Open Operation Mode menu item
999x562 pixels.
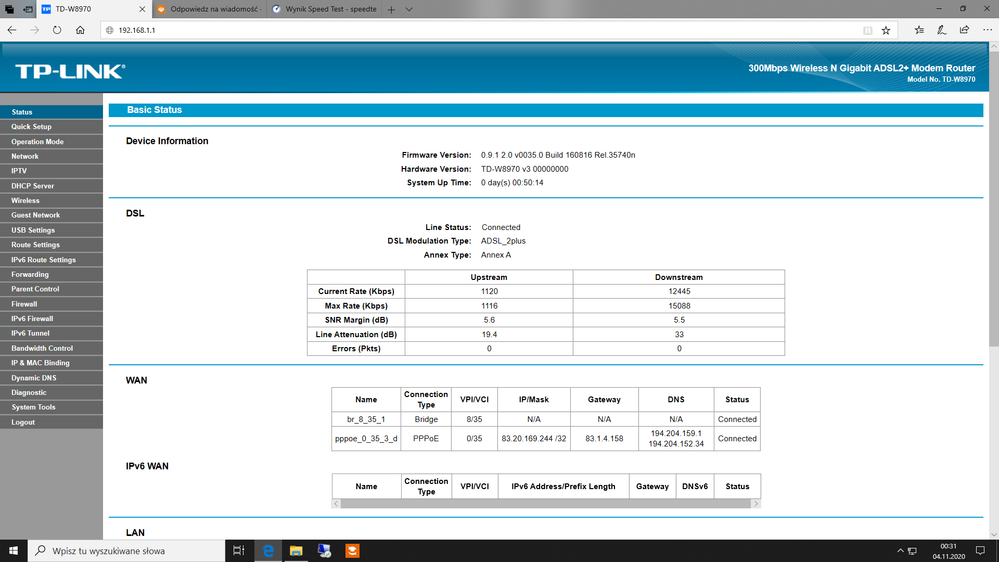click(x=51, y=141)
